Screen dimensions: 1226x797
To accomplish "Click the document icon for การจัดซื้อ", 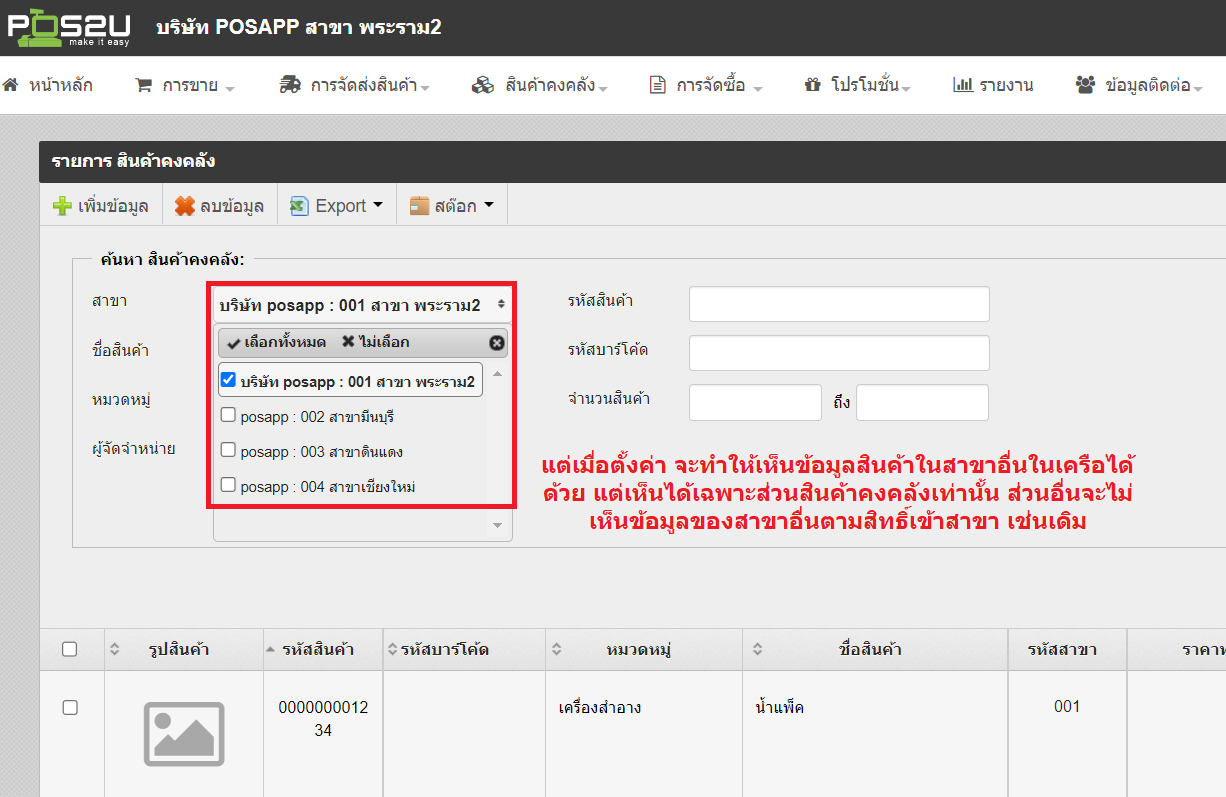I will pyautogui.click(x=657, y=85).
